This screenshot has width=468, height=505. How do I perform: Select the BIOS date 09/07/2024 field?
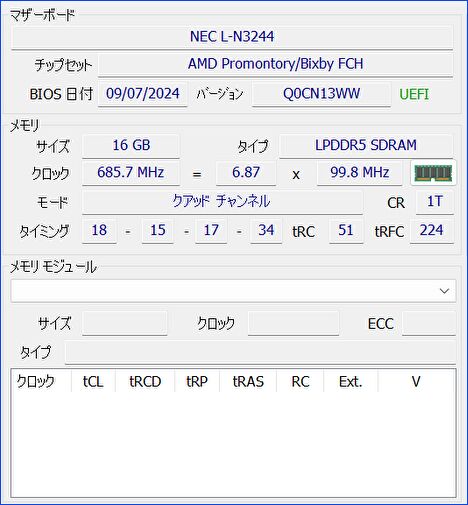[x=143, y=94]
